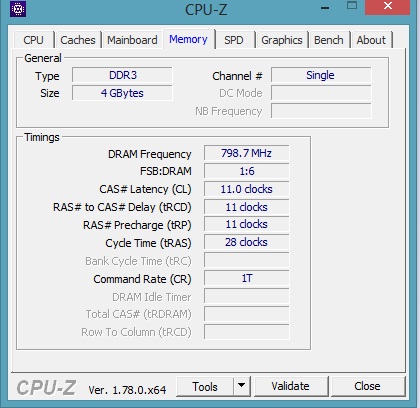Click the DRAM Frequency value field

pyautogui.click(x=247, y=153)
